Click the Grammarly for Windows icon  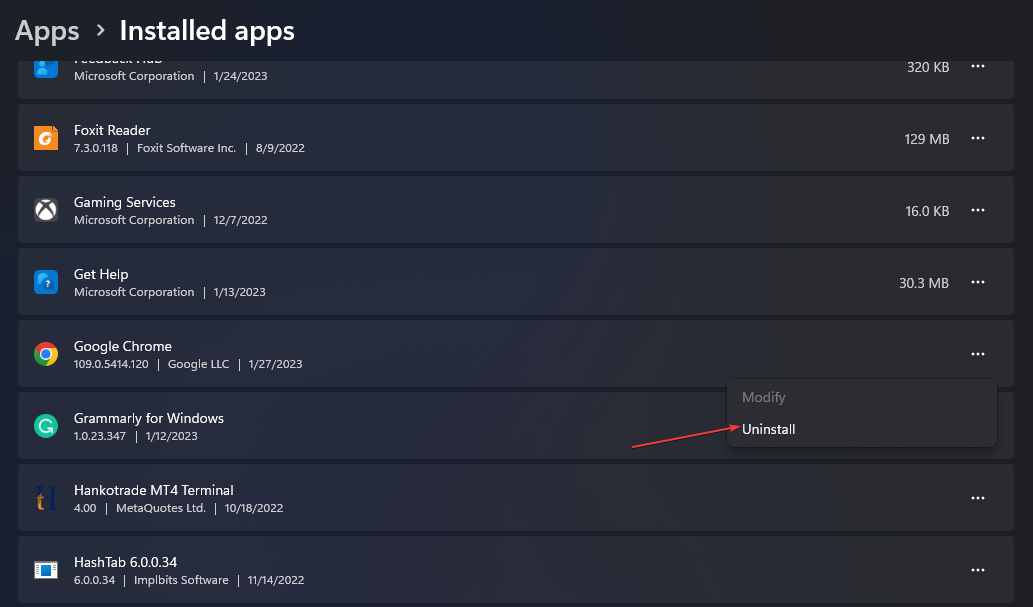tap(46, 426)
